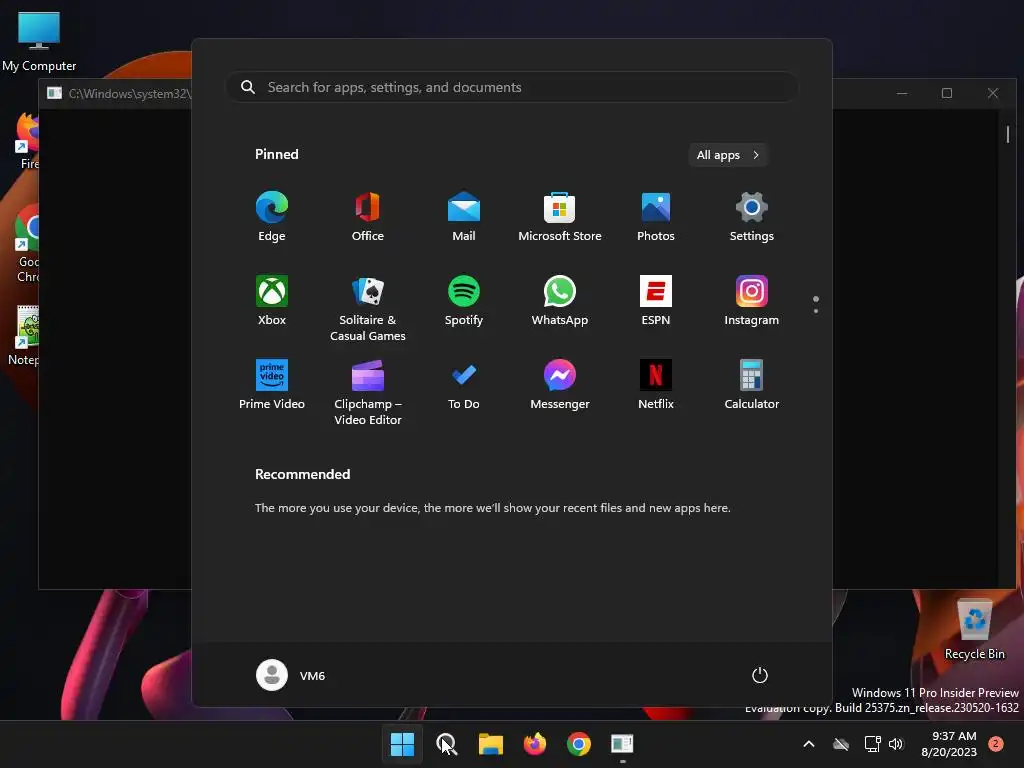Show hidden system tray icons
This screenshot has width=1024, height=768.
[808, 744]
